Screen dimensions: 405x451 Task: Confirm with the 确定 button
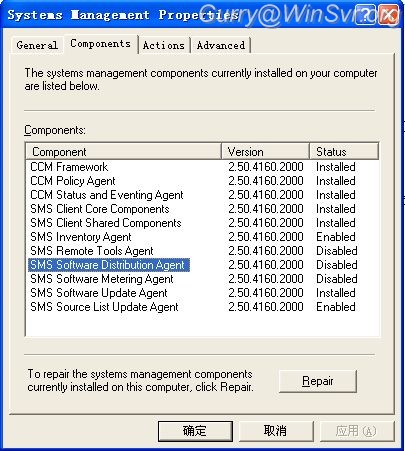pyautogui.click(x=195, y=431)
